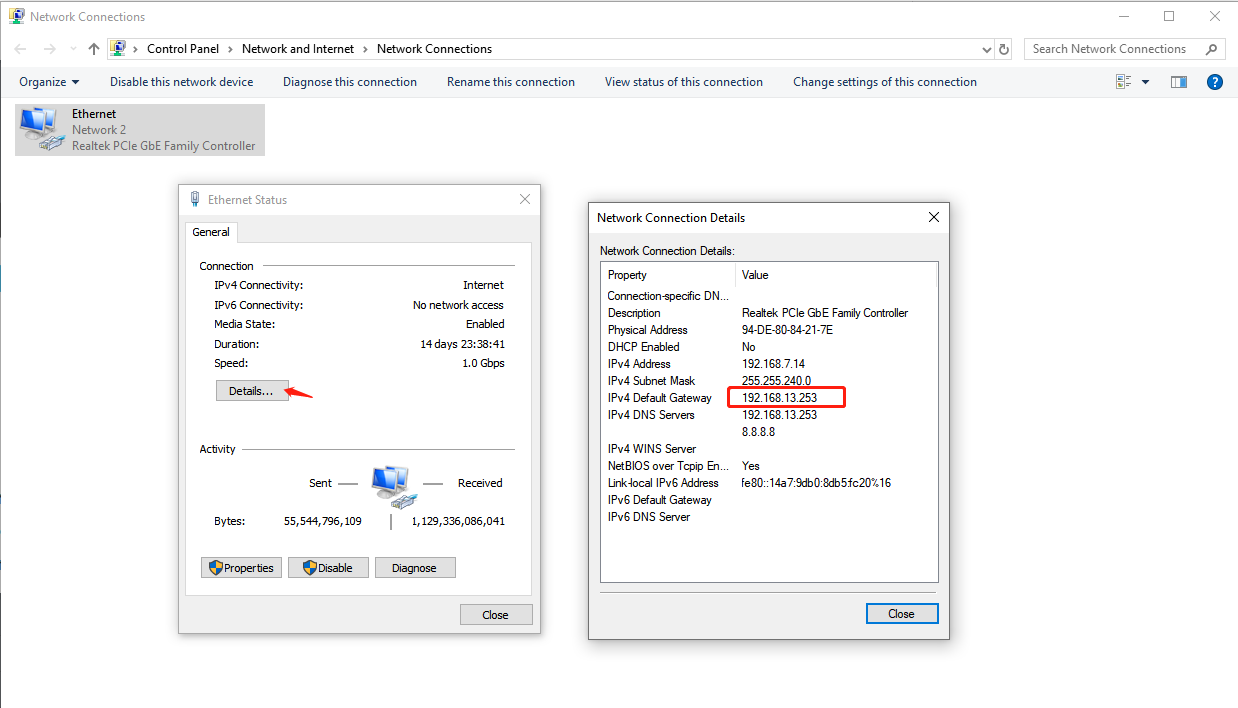The width and height of the screenshot is (1238, 708).
Task: Choose Diagnose this connection
Action: (350, 82)
